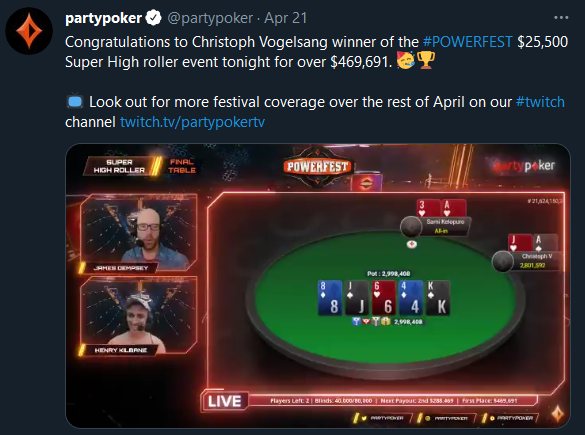Open the @partypoker handle
The image size is (585, 435).
tap(210, 18)
